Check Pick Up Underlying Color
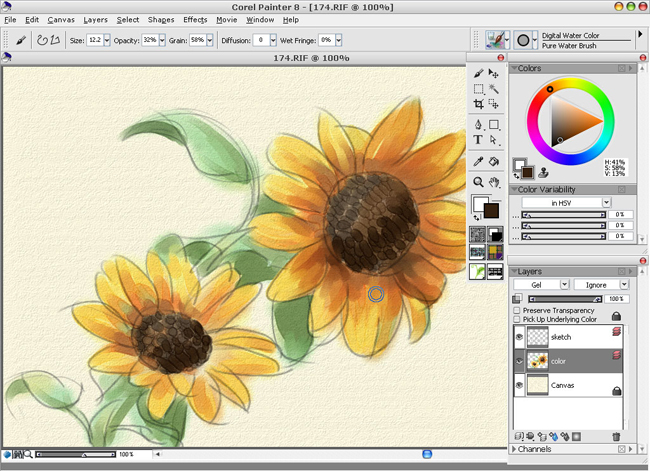This screenshot has width=650, height=471. (517, 320)
